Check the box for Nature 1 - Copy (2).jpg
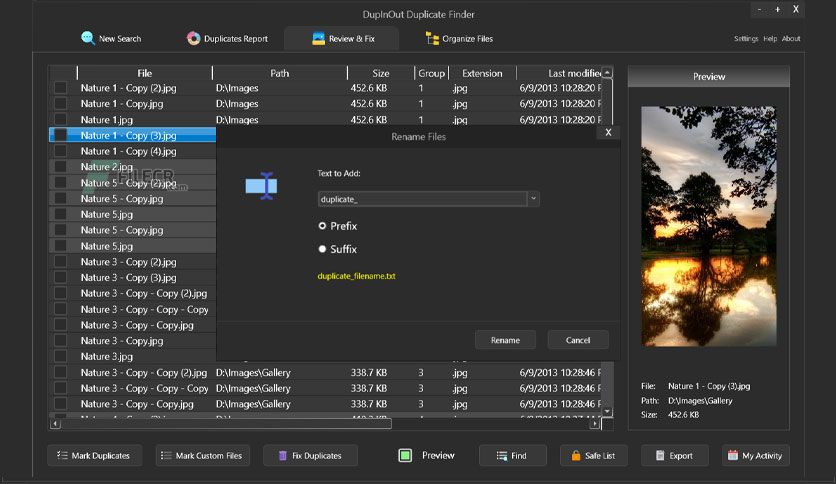836x484 pixels. click(x=60, y=87)
